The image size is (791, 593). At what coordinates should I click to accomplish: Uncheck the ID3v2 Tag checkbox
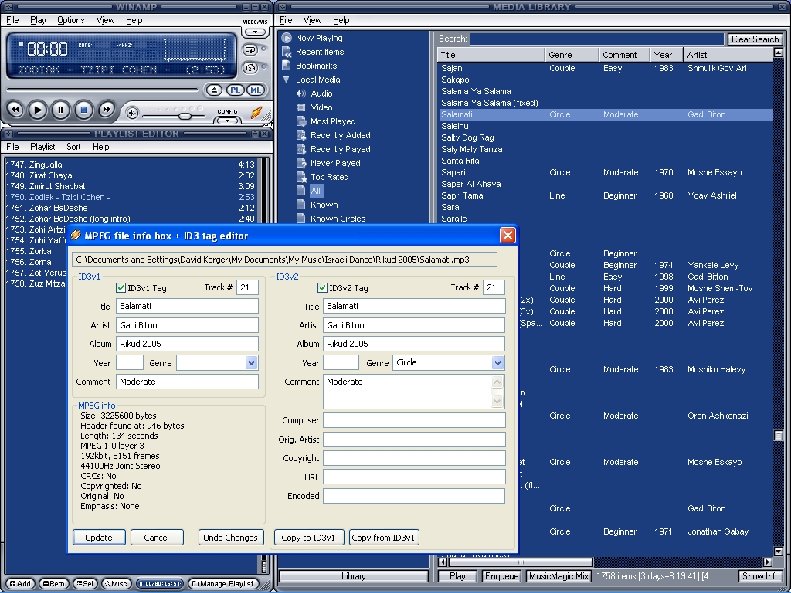[323, 288]
